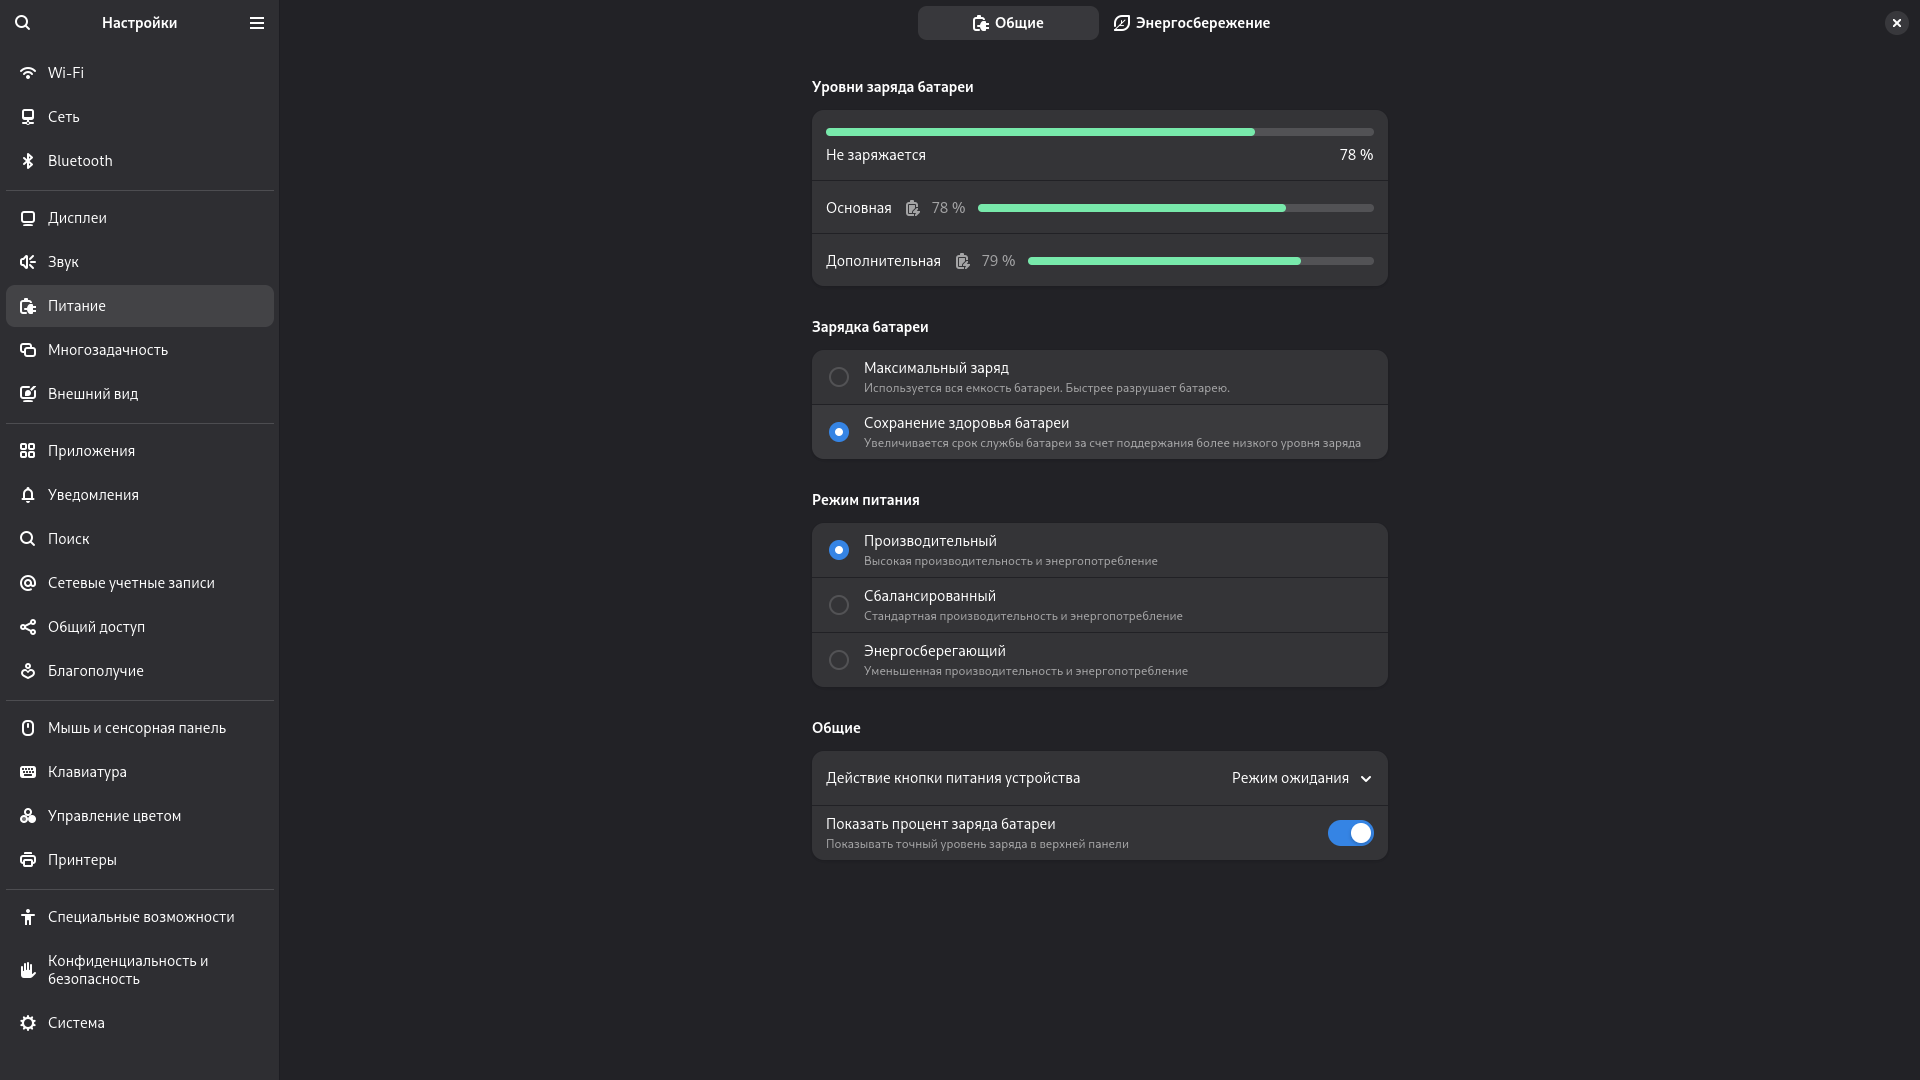Image resolution: width=1920 pixels, height=1080 pixels.
Task: Click the Звук speaker icon in the sidebar
Action: pyautogui.click(x=28, y=262)
